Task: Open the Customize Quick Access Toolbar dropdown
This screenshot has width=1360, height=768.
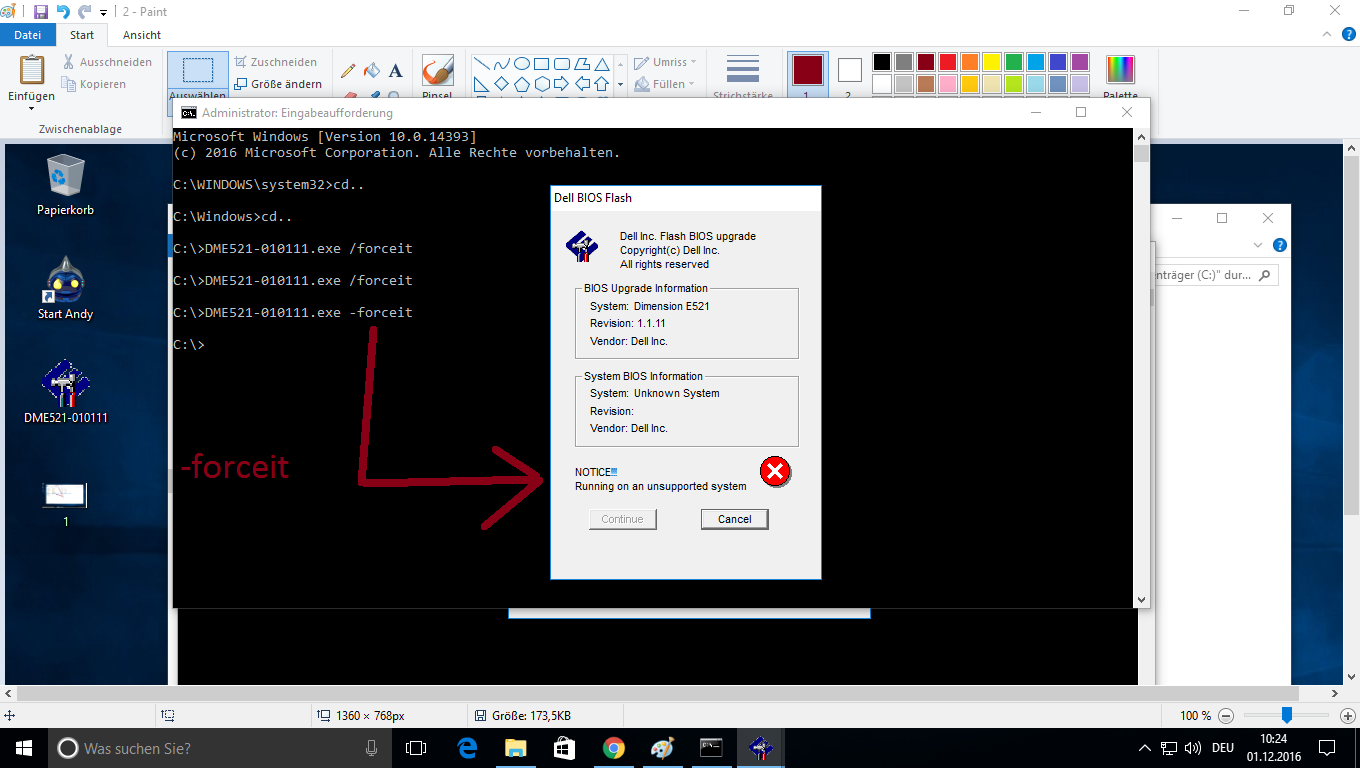Action: coord(103,13)
